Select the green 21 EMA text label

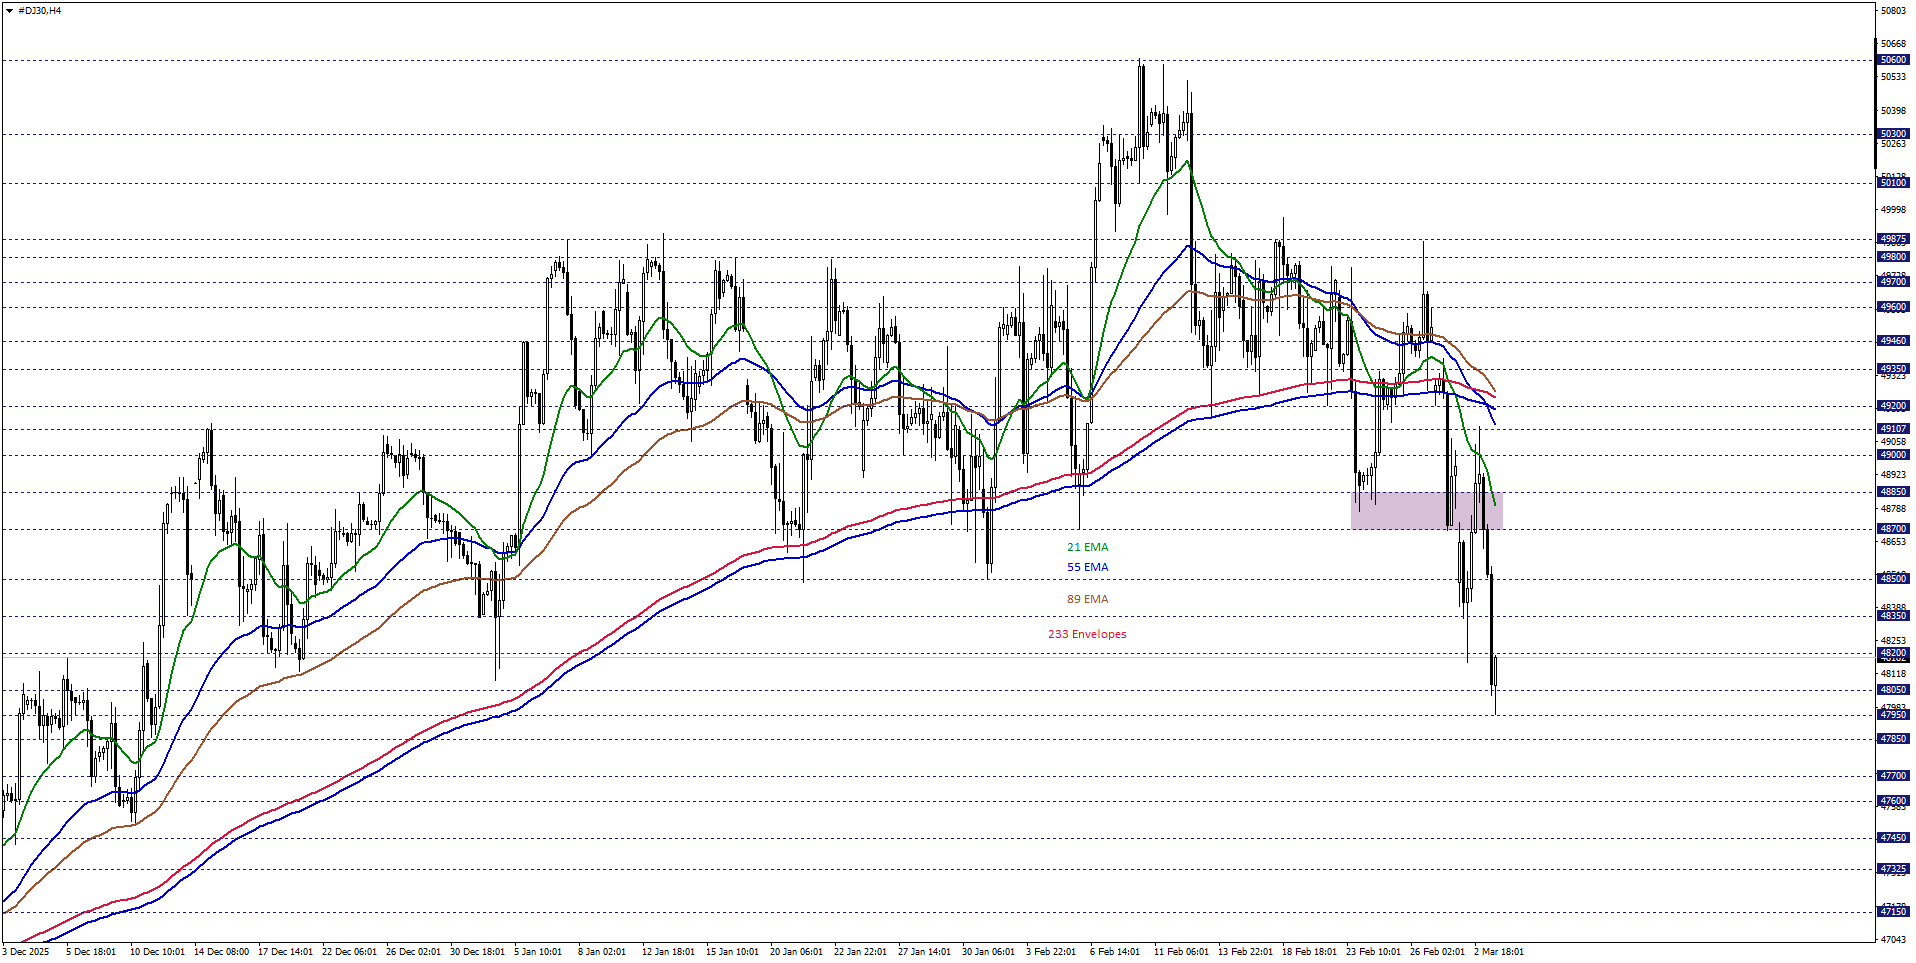(1087, 547)
